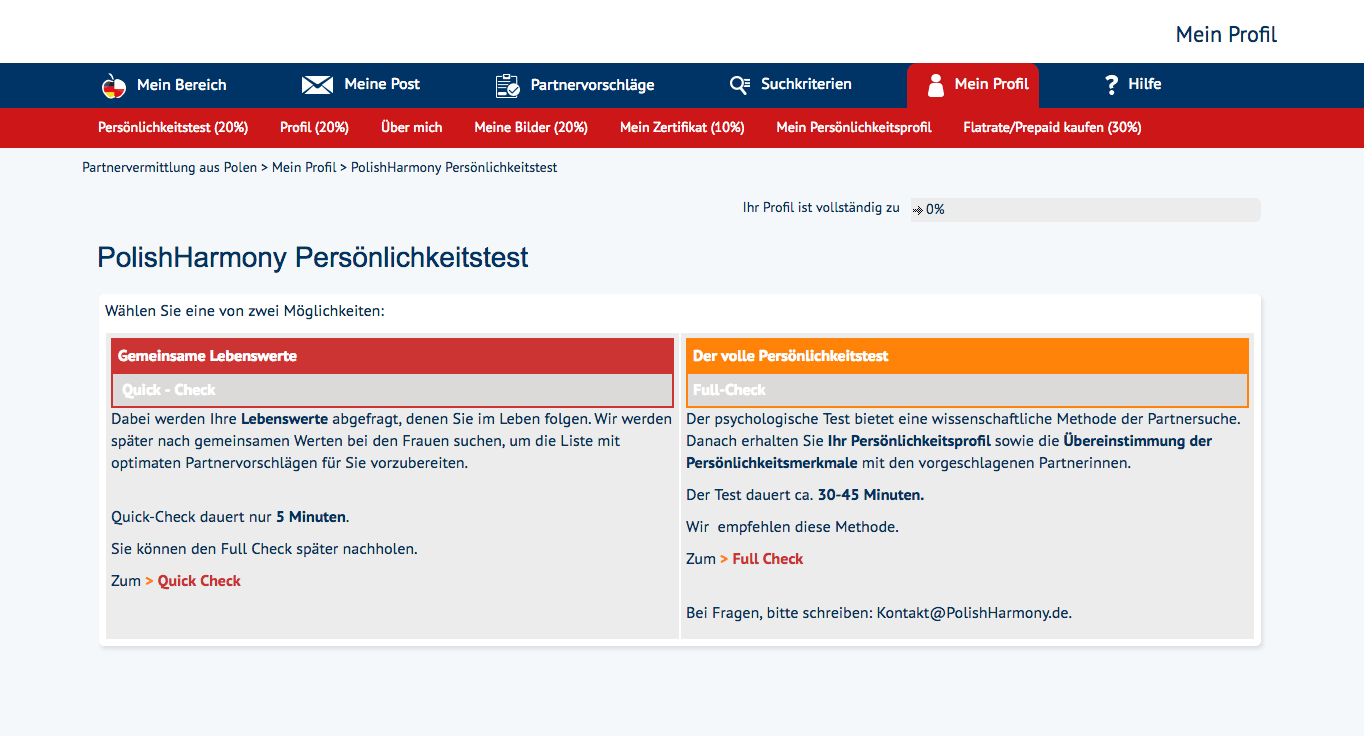
Task: Click the clipboard icon for Partnervorschläge
Action: (x=508, y=86)
